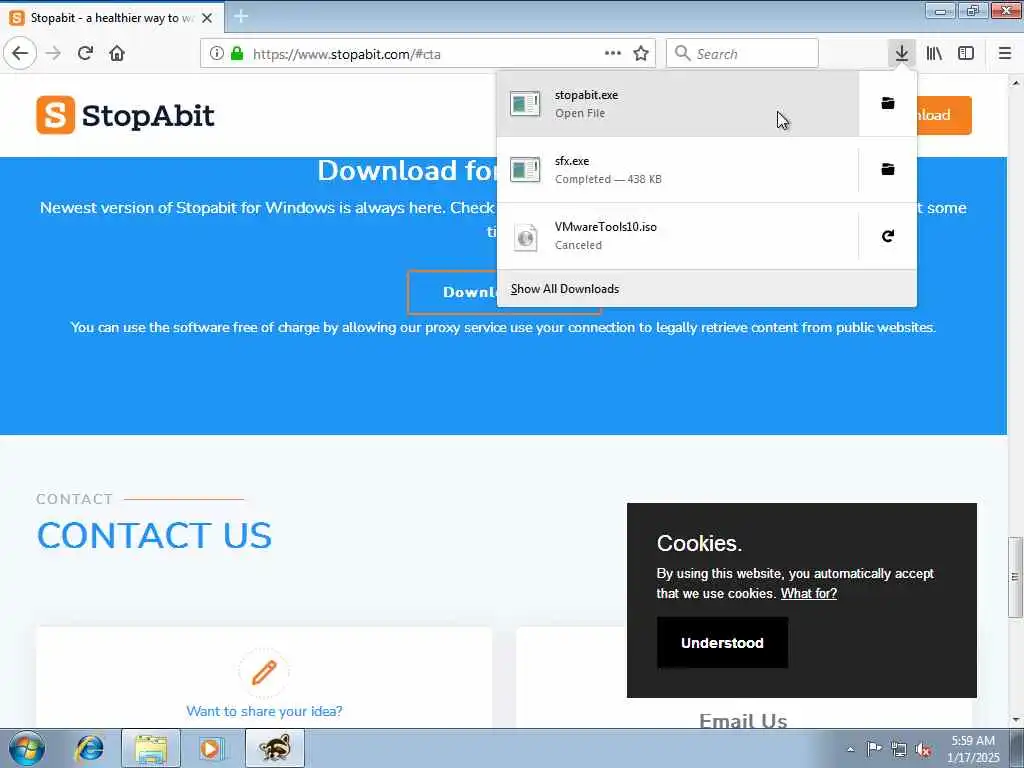Select the sfx.exe completed download
Screen dimensions: 1024x768
coord(678,170)
